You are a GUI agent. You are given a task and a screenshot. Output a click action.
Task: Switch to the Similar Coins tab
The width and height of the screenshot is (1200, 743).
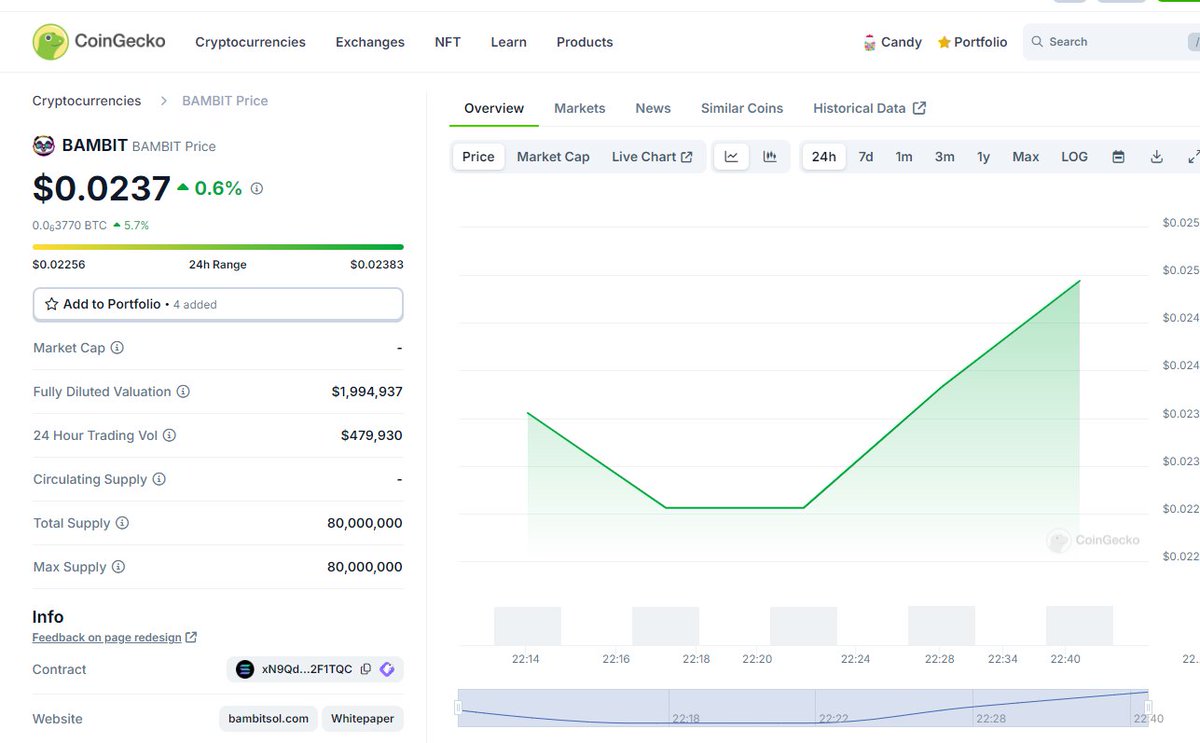742,108
